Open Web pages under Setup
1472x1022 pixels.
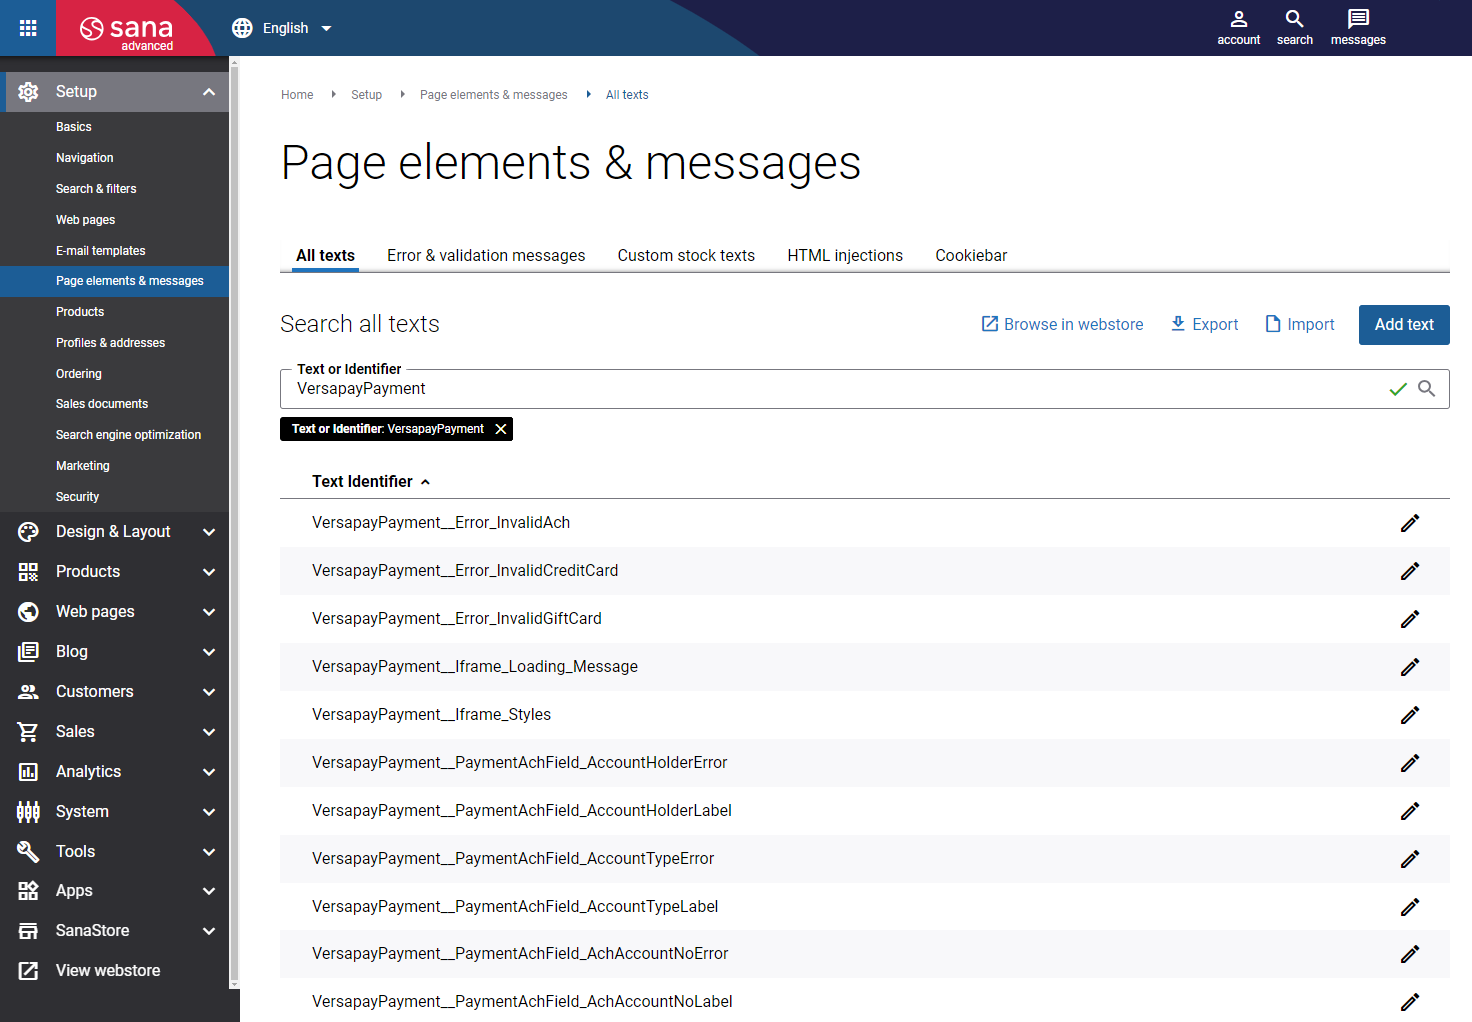pyautogui.click(x=85, y=220)
